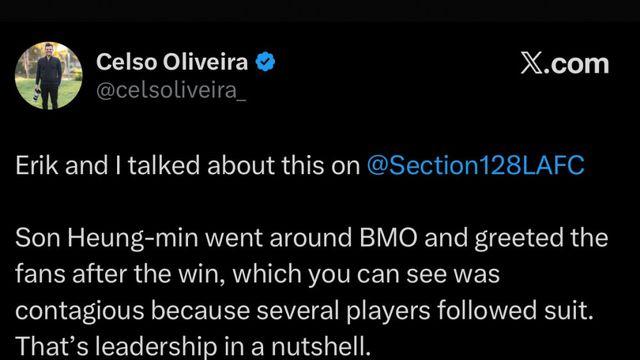Open the Celso Oliveira display name
The image size is (640, 360).
pos(172,62)
